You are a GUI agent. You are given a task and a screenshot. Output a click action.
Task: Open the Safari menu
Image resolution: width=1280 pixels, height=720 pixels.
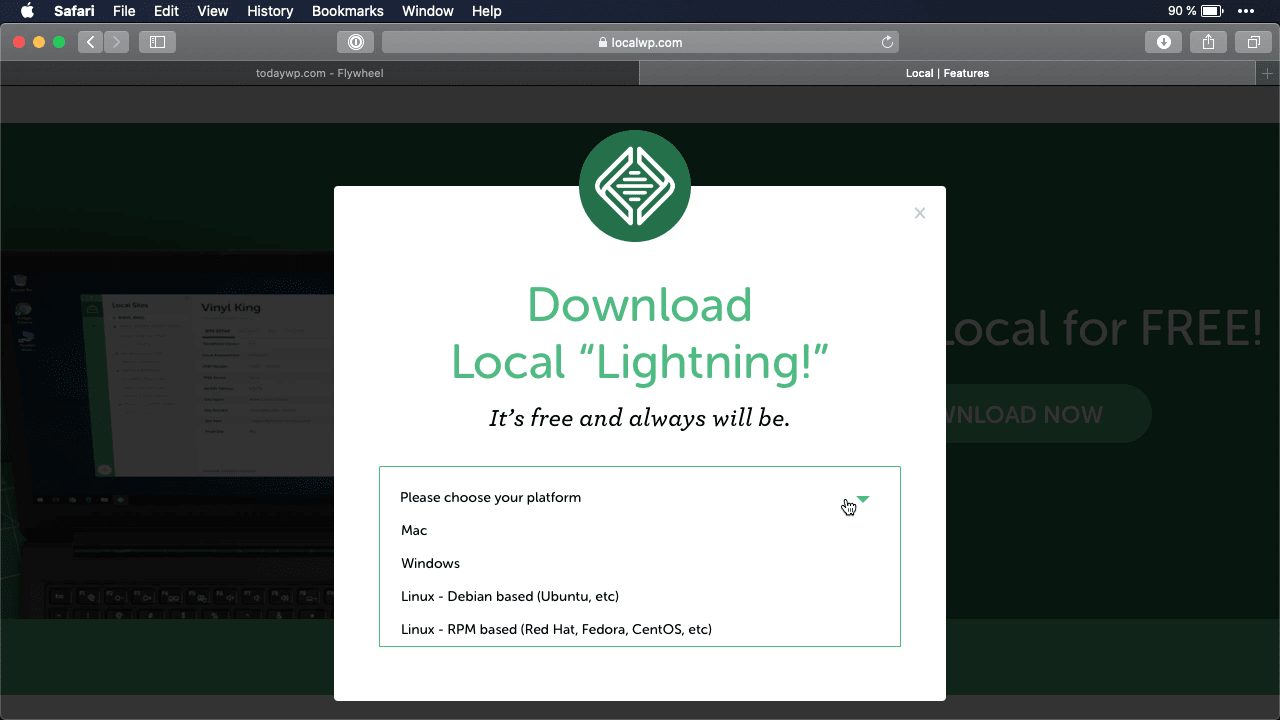click(x=74, y=11)
